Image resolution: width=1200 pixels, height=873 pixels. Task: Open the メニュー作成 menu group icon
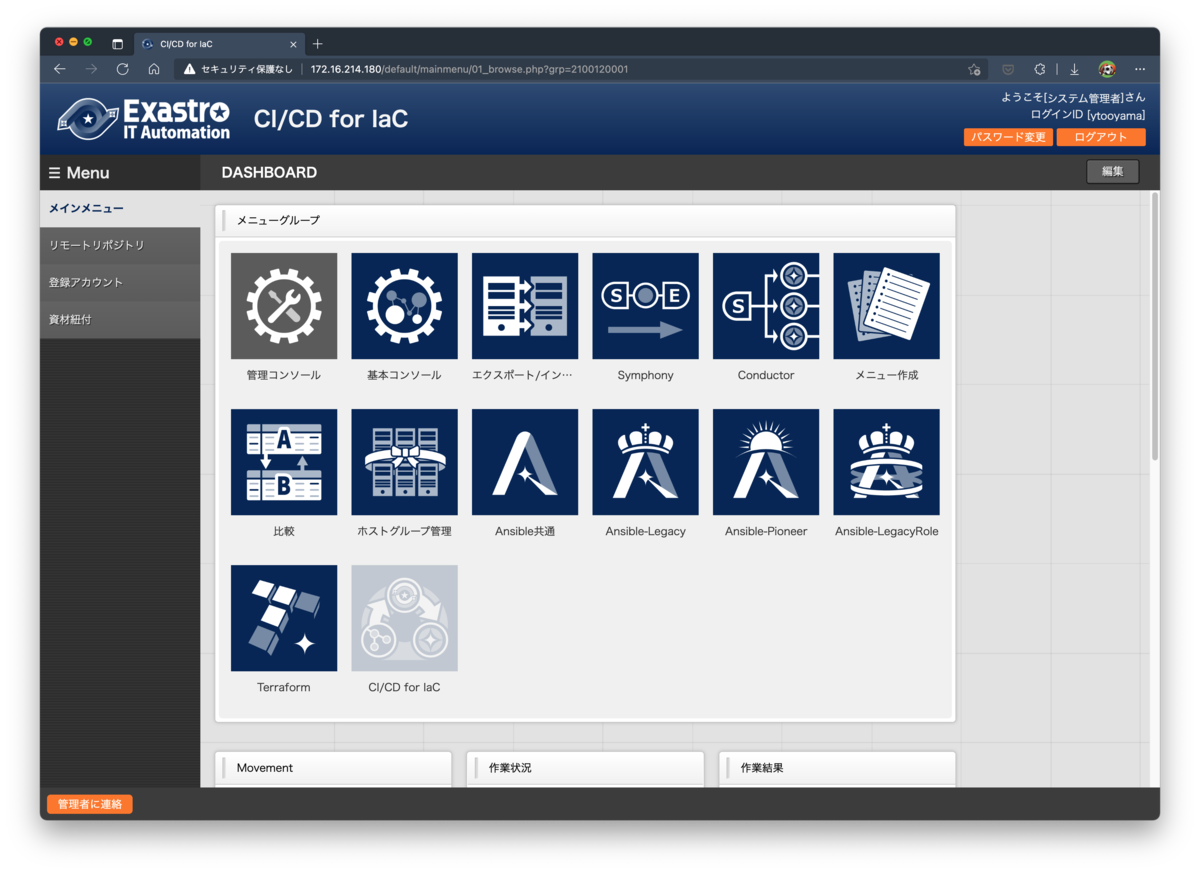click(886, 306)
